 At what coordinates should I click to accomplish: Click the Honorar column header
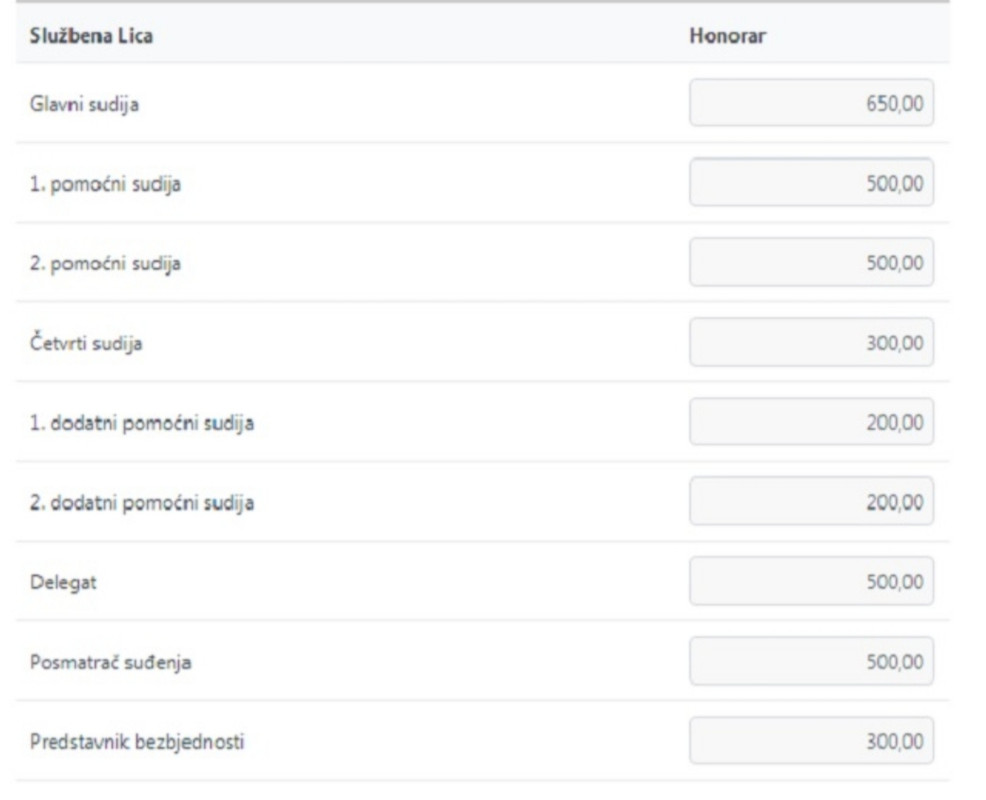728,36
